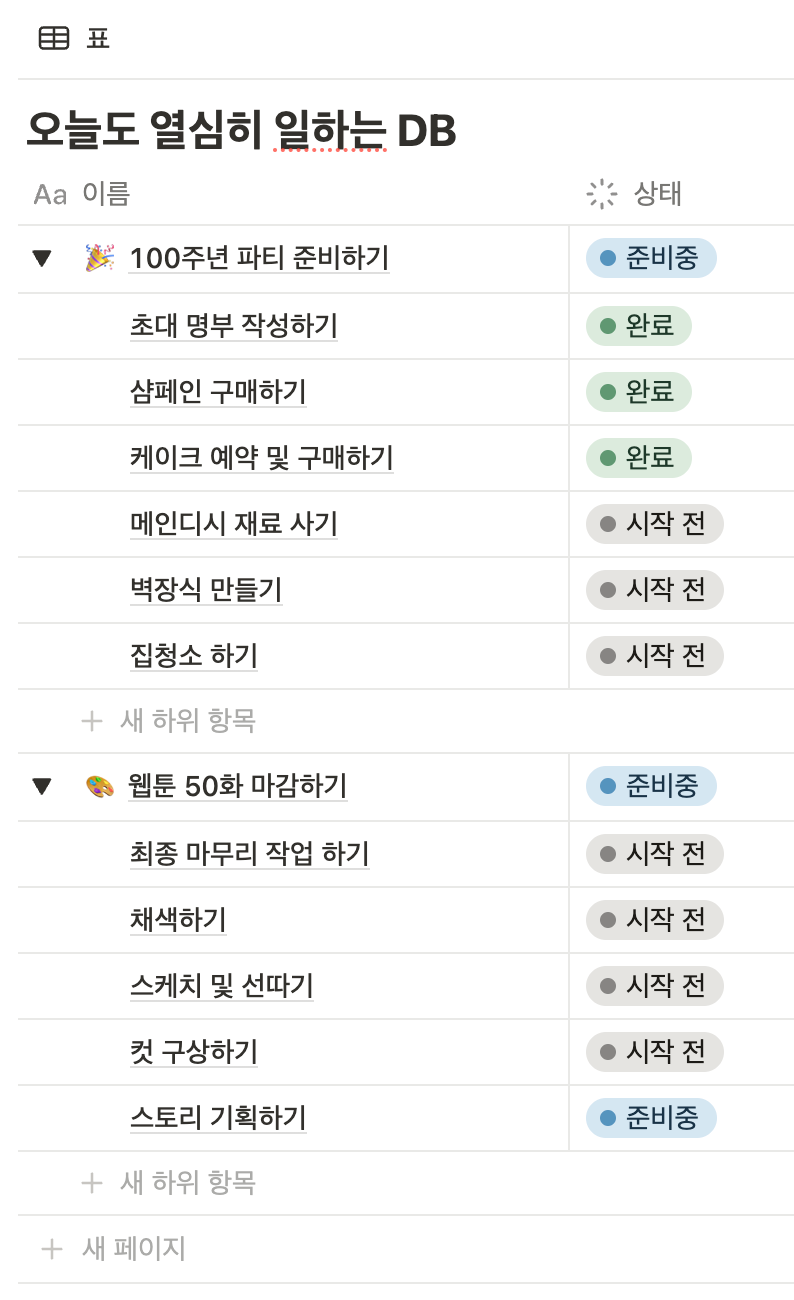The image size is (794, 1300).
Task: Collapse the 100주년 파티 준비하기 row
Action: tap(41, 259)
